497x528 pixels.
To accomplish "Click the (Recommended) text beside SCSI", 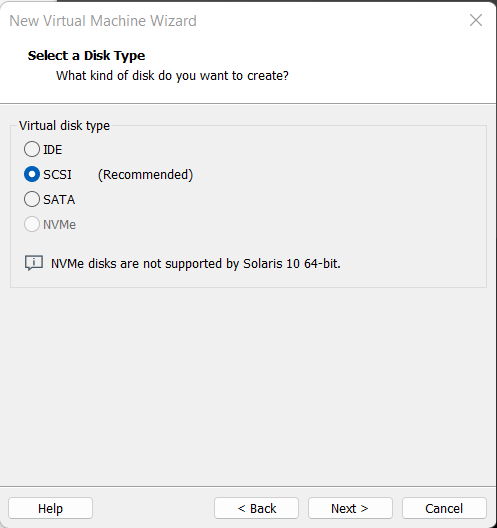I will tap(145, 174).
